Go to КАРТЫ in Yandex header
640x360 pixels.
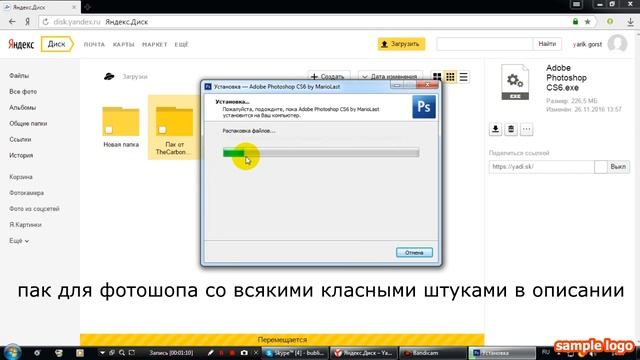[124, 44]
